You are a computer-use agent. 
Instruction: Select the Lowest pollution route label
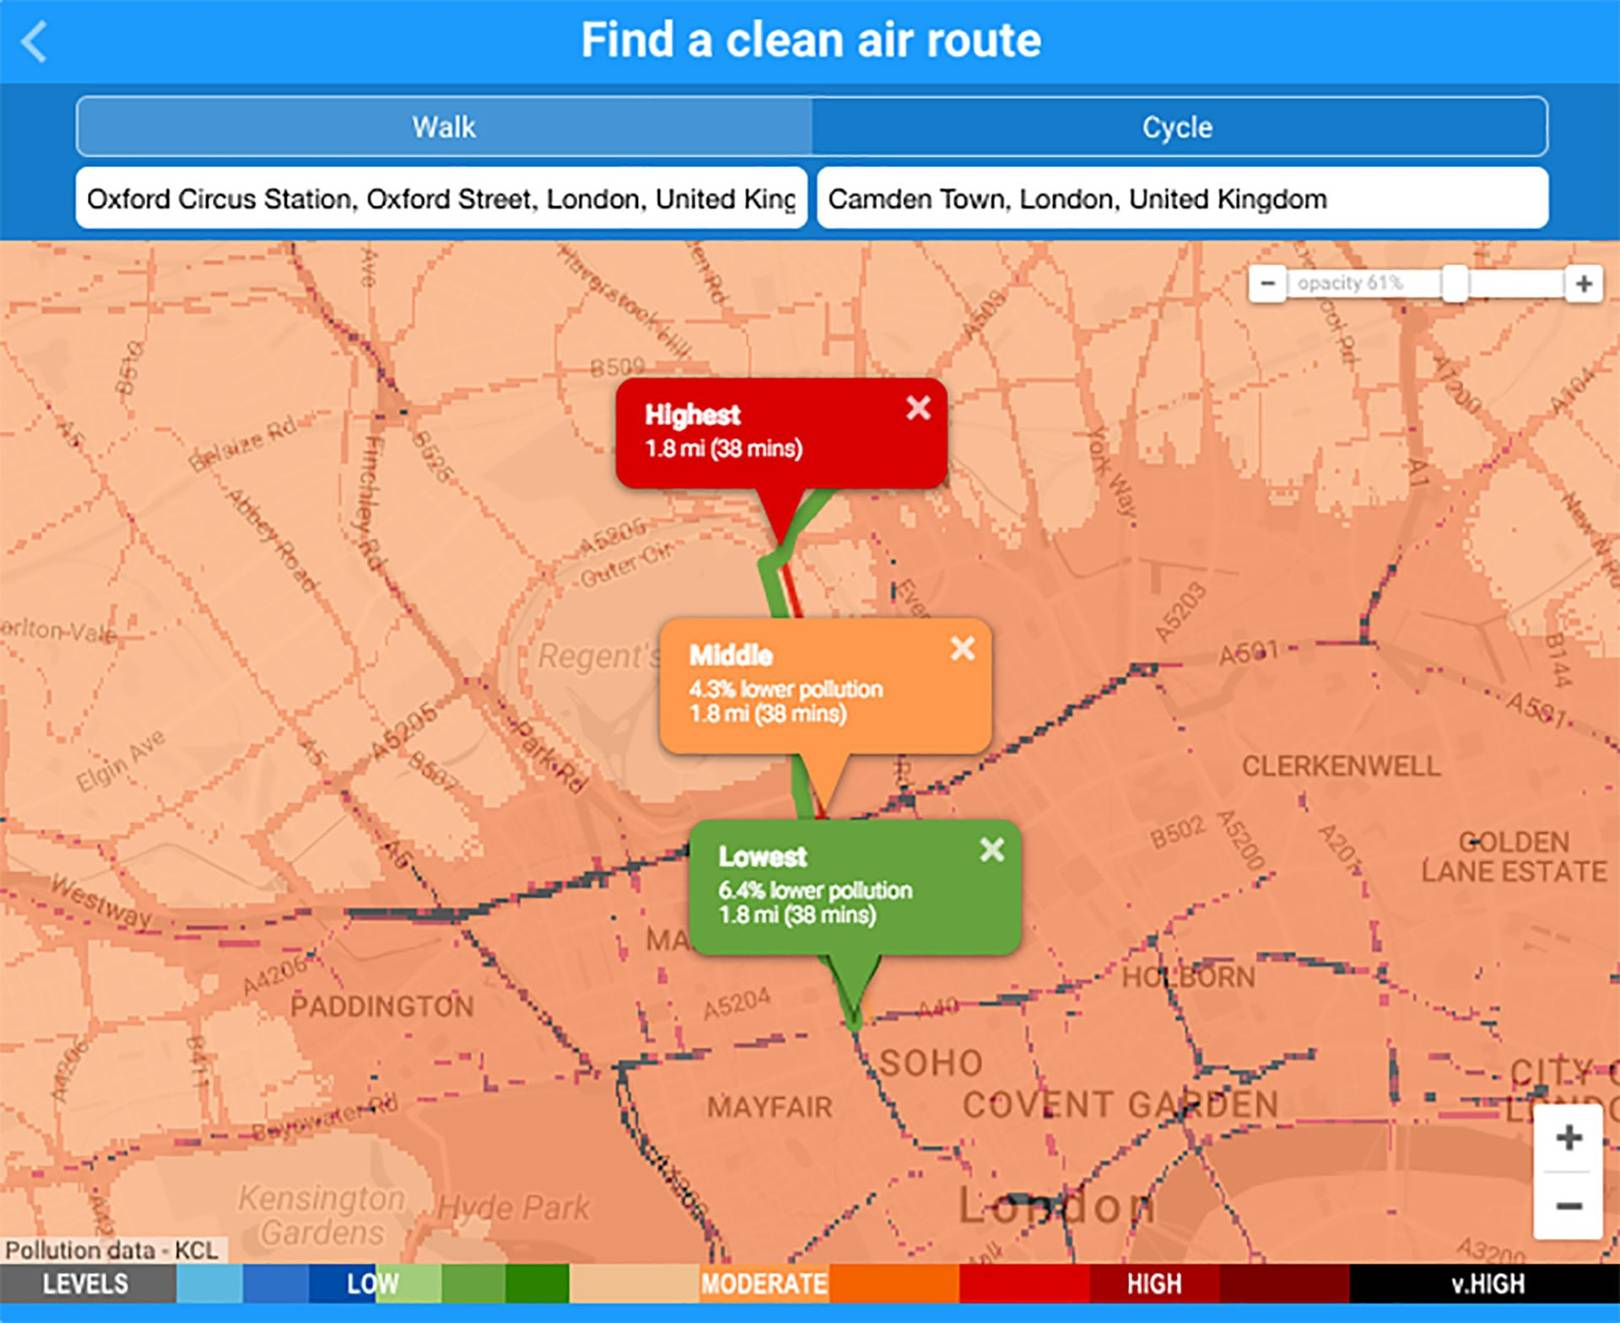762,857
